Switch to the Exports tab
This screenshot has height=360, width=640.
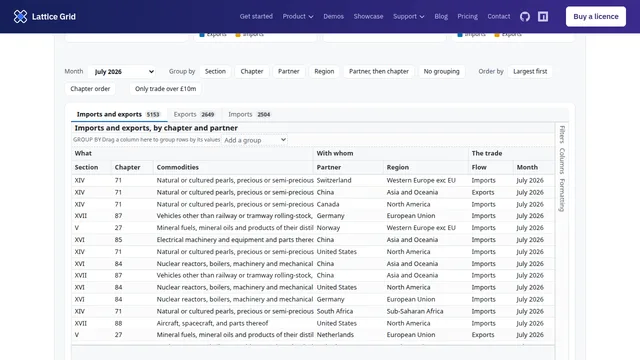click(194, 114)
